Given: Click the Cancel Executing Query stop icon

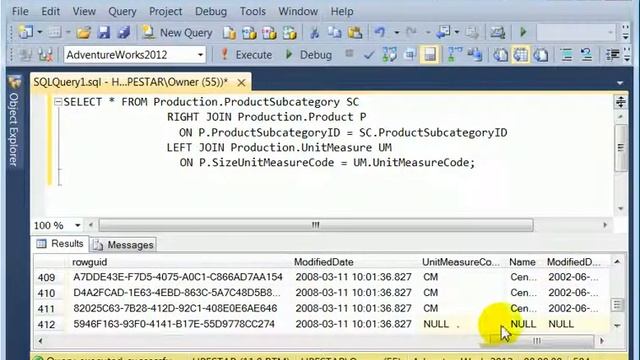Looking at the screenshot, I should pos(349,53).
